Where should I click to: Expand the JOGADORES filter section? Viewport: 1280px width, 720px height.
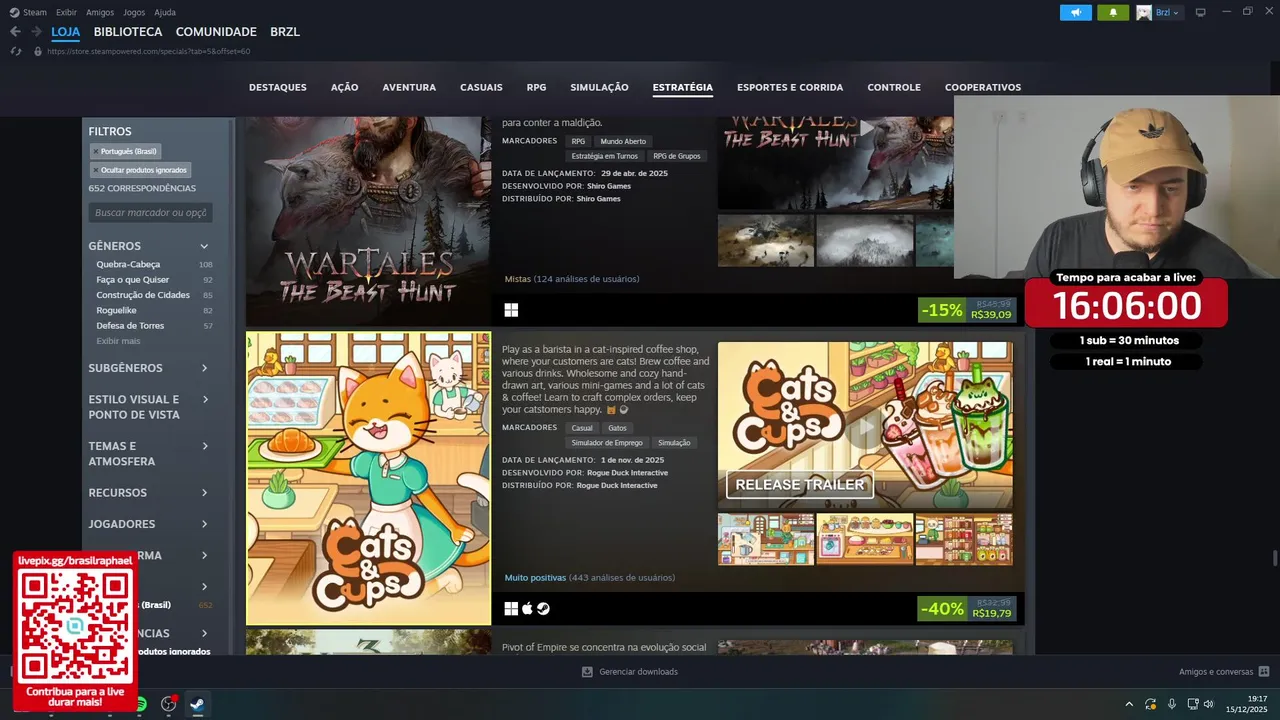pos(150,524)
